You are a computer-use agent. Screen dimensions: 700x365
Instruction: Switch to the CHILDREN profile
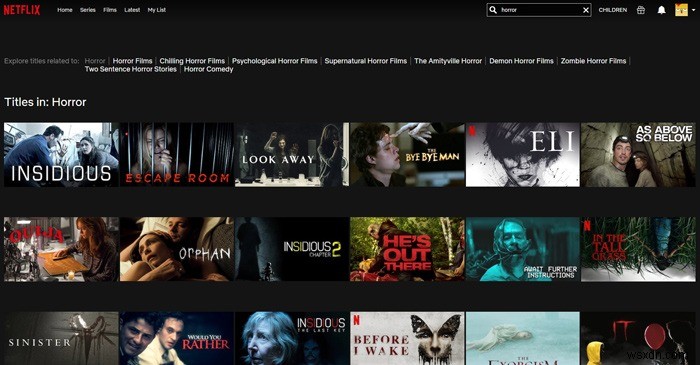tap(612, 10)
